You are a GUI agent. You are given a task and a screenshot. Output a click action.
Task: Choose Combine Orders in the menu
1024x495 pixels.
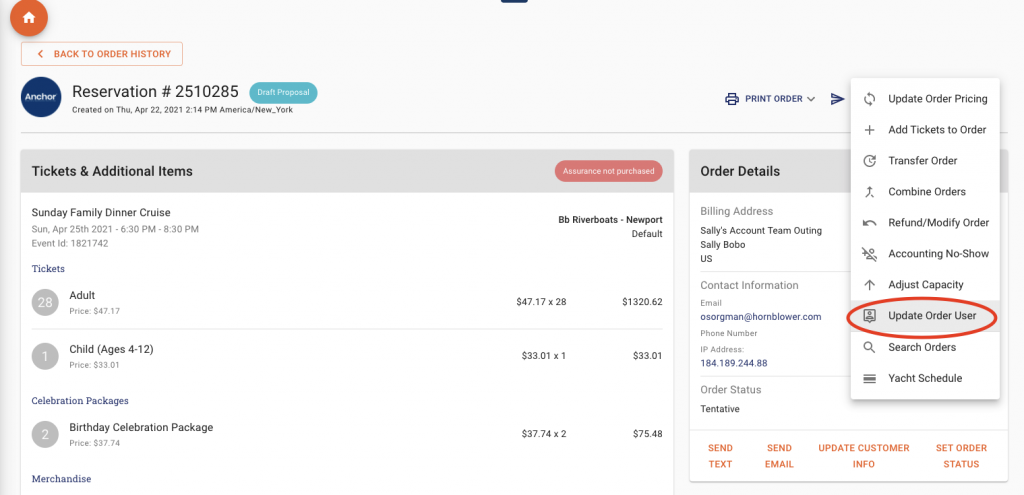(925, 192)
